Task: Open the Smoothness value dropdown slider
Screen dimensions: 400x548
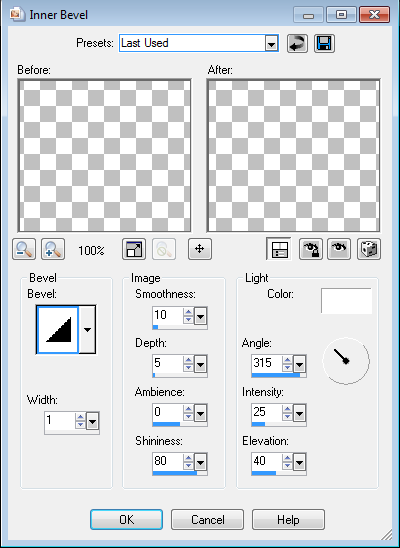Action: (201, 317)
